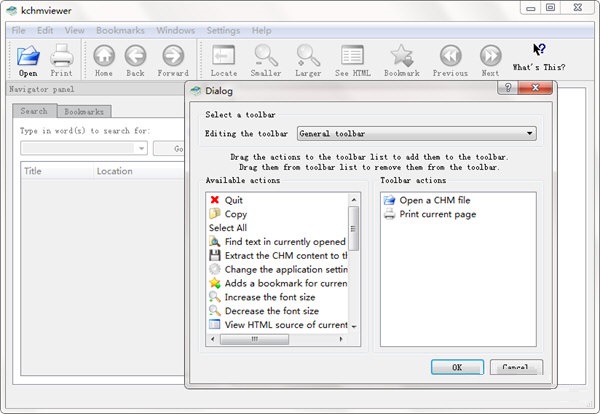
Task: Click the dialog help question button
Action: click(x=509, y=89)
